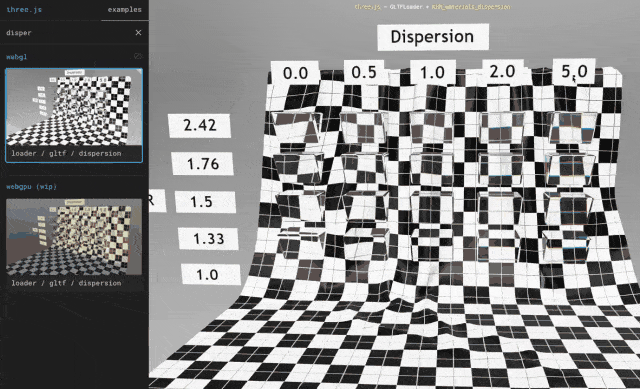
Task: Click the 5.0 dispersion column label
Action: (x=574, y=71)
